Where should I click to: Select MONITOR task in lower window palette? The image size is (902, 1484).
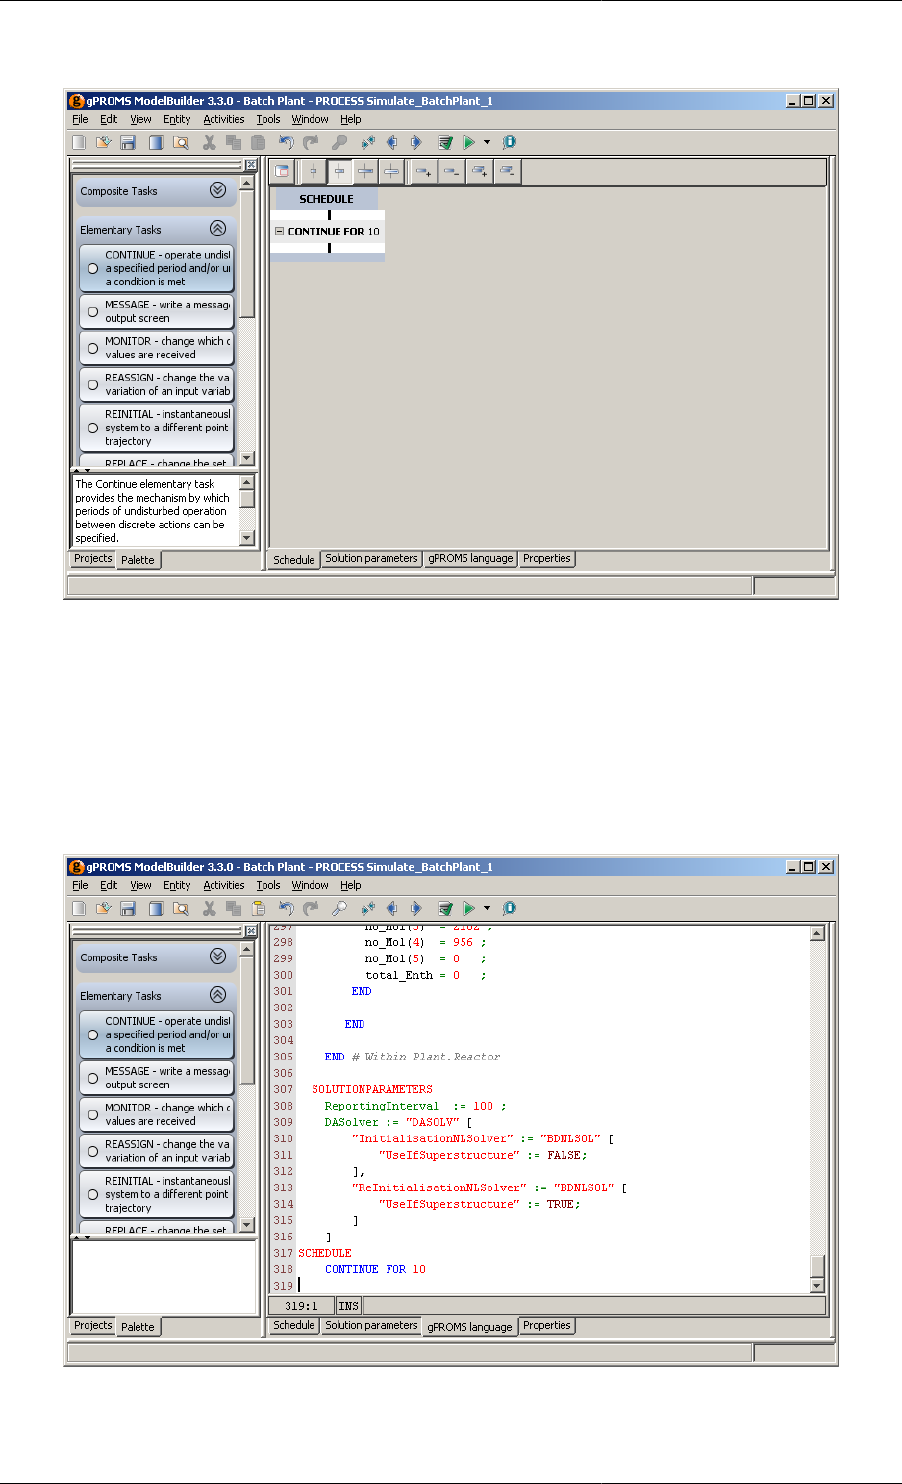pyautogui.click(x=157, y=1114)
